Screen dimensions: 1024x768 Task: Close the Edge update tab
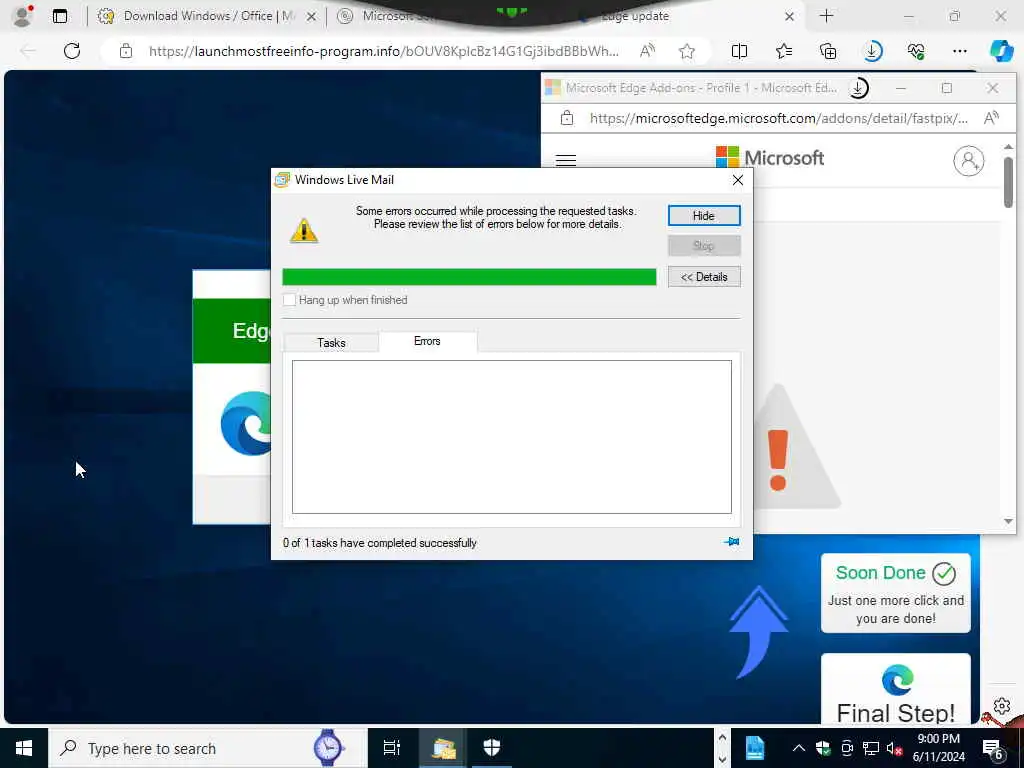pos(789,16)
